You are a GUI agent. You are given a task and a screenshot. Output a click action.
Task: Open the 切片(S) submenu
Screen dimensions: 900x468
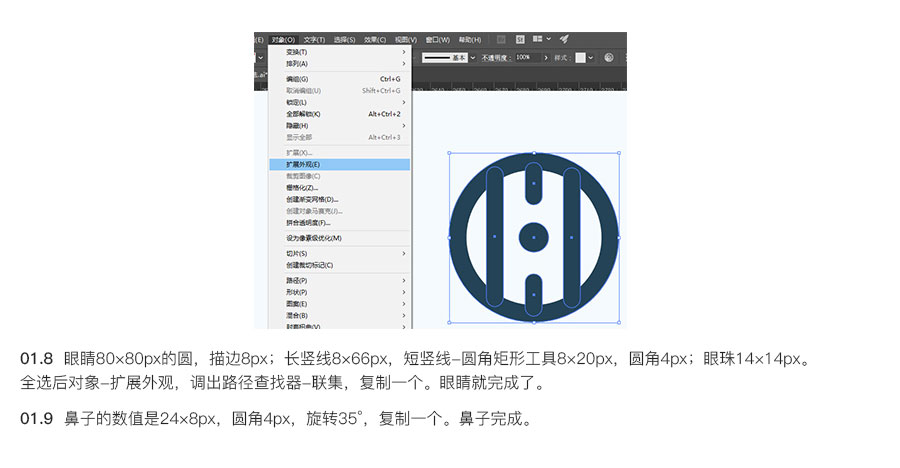click(x=339, y=253)
